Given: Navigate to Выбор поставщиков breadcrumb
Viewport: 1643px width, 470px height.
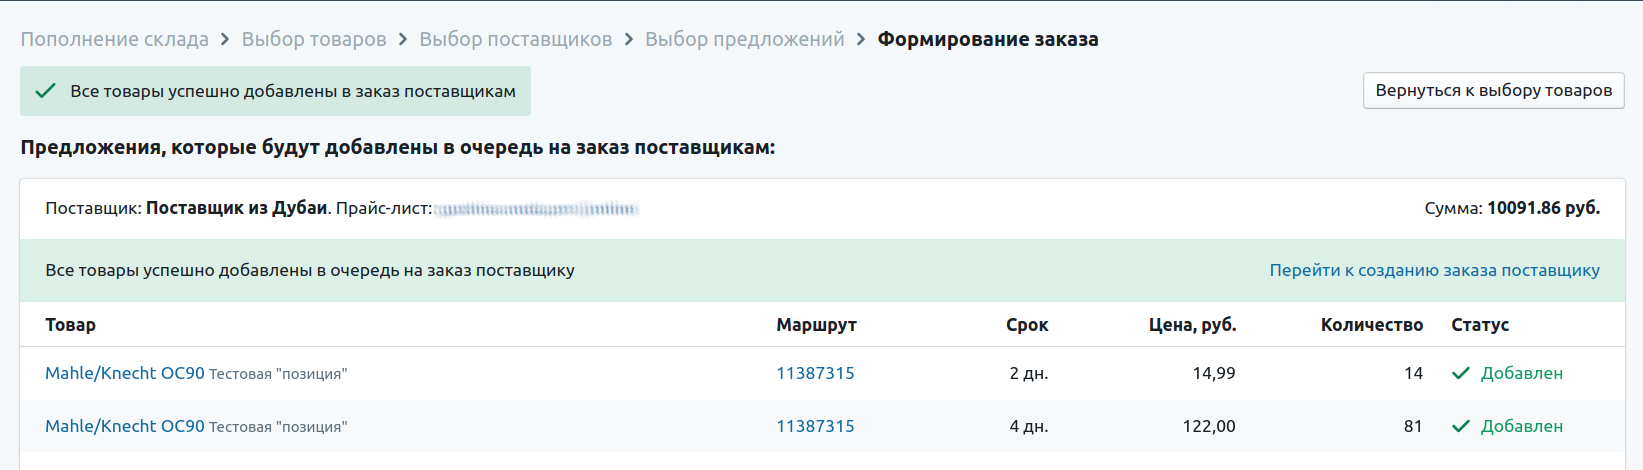Looking at the screenshot, I should pyautogui.click(x=516, y=39).
